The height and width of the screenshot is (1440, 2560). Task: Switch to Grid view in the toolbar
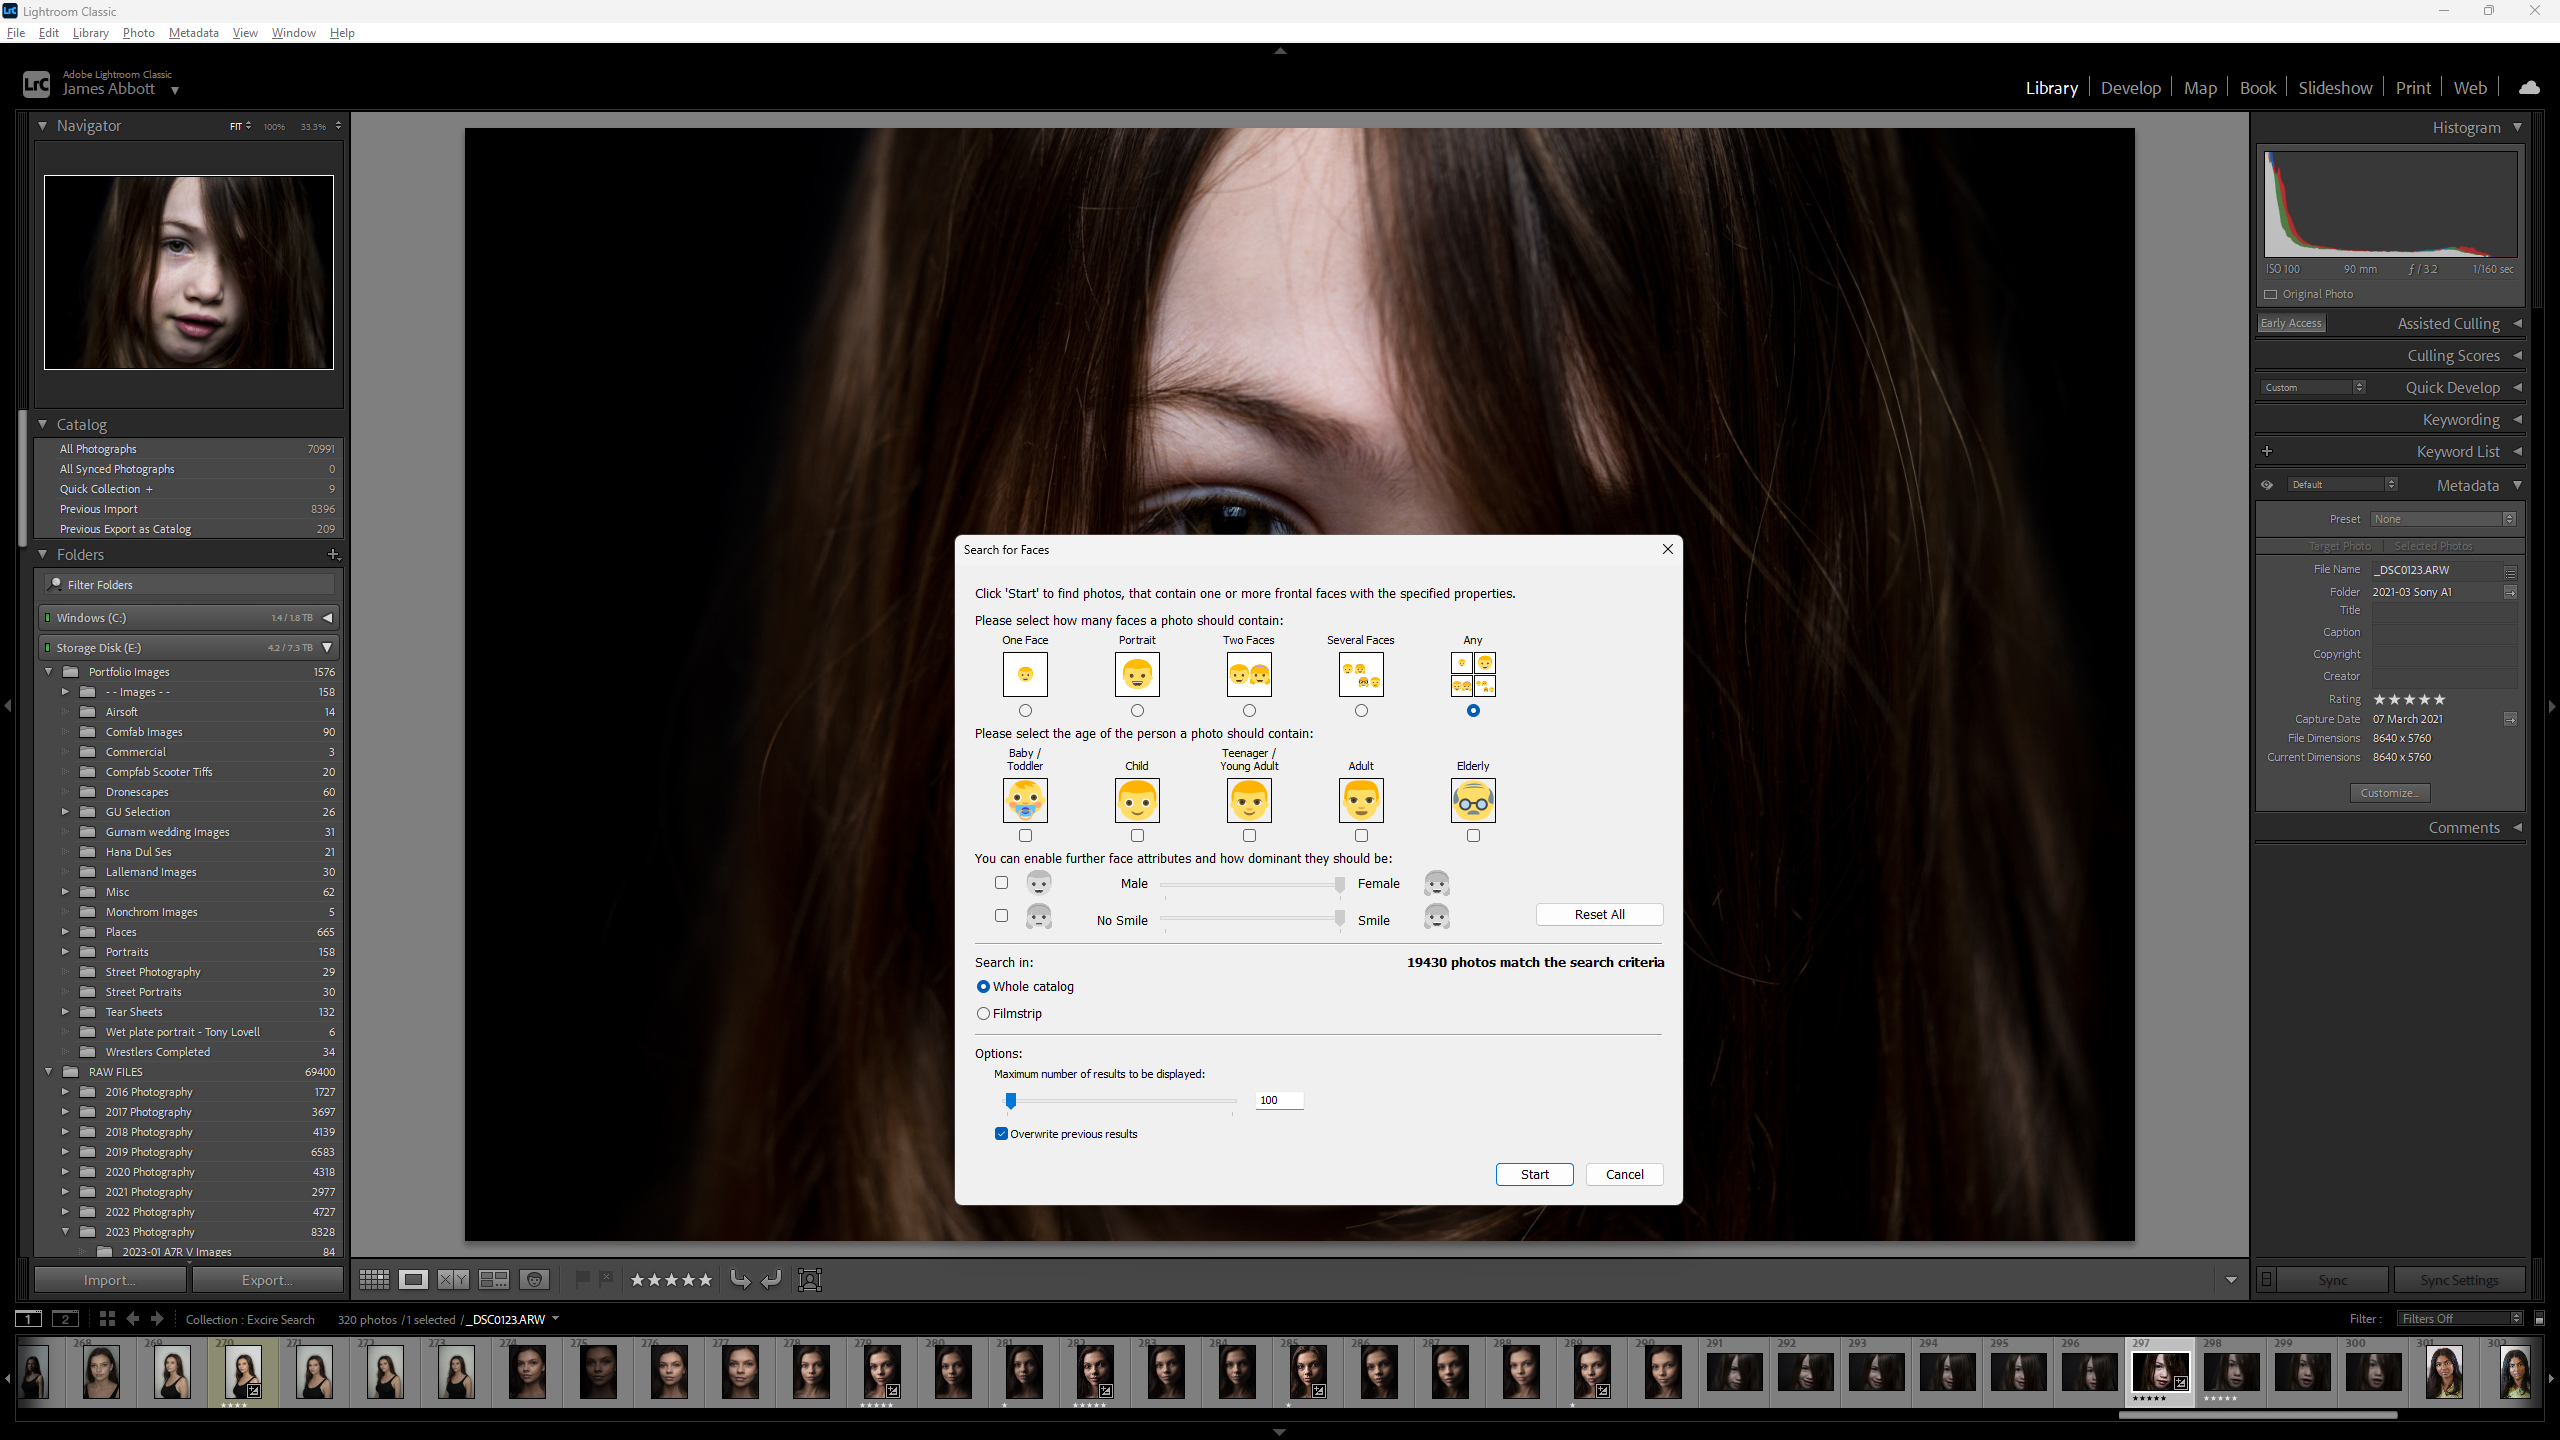coord(373,1279)
